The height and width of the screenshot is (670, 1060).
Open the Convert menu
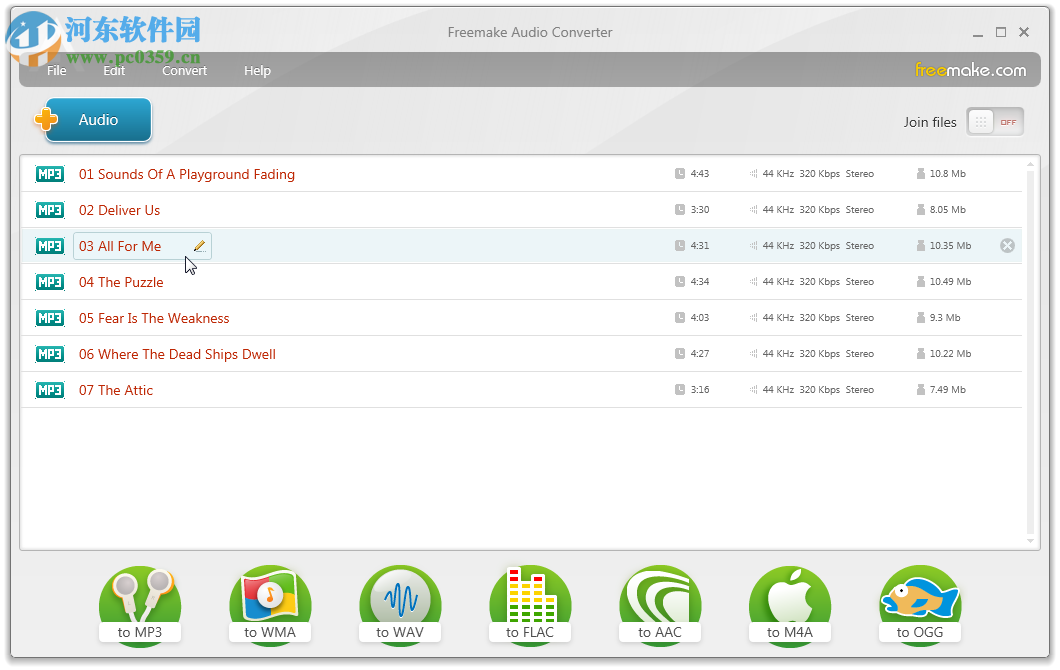(184, 70)
